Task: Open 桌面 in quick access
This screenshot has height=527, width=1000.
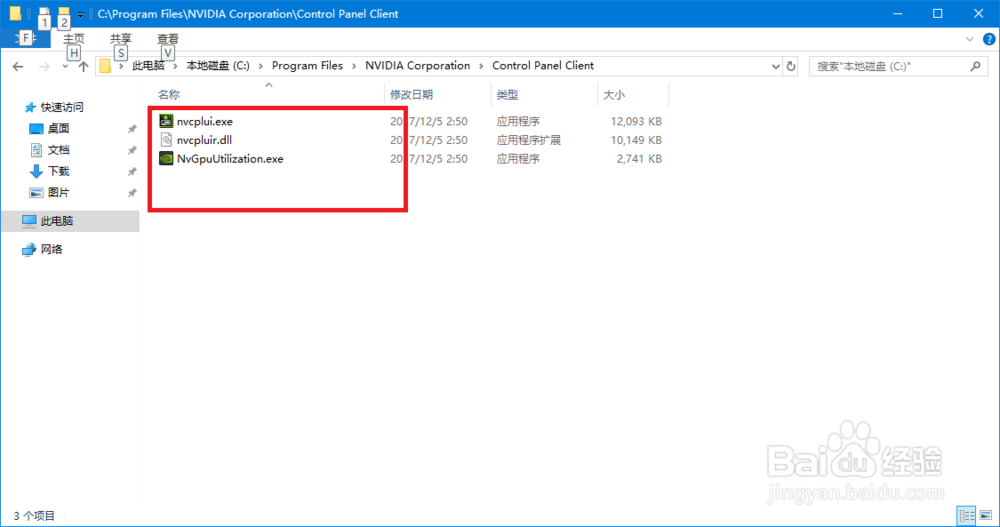Action: (x=59, y=128)
